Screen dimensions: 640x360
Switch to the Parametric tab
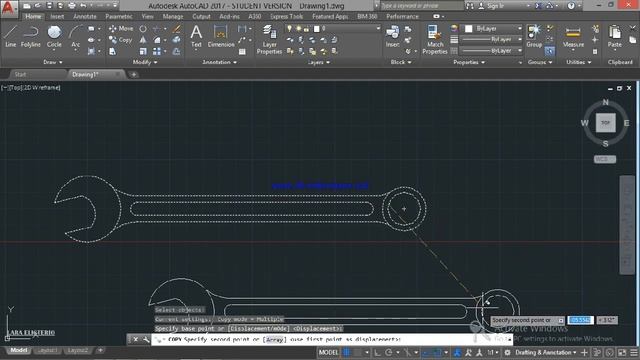point(119,16)
